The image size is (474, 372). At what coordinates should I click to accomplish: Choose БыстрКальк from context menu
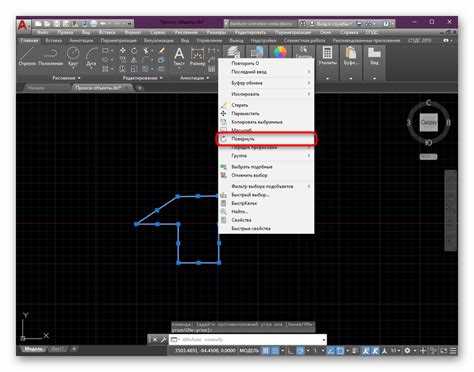pos(266,203)
